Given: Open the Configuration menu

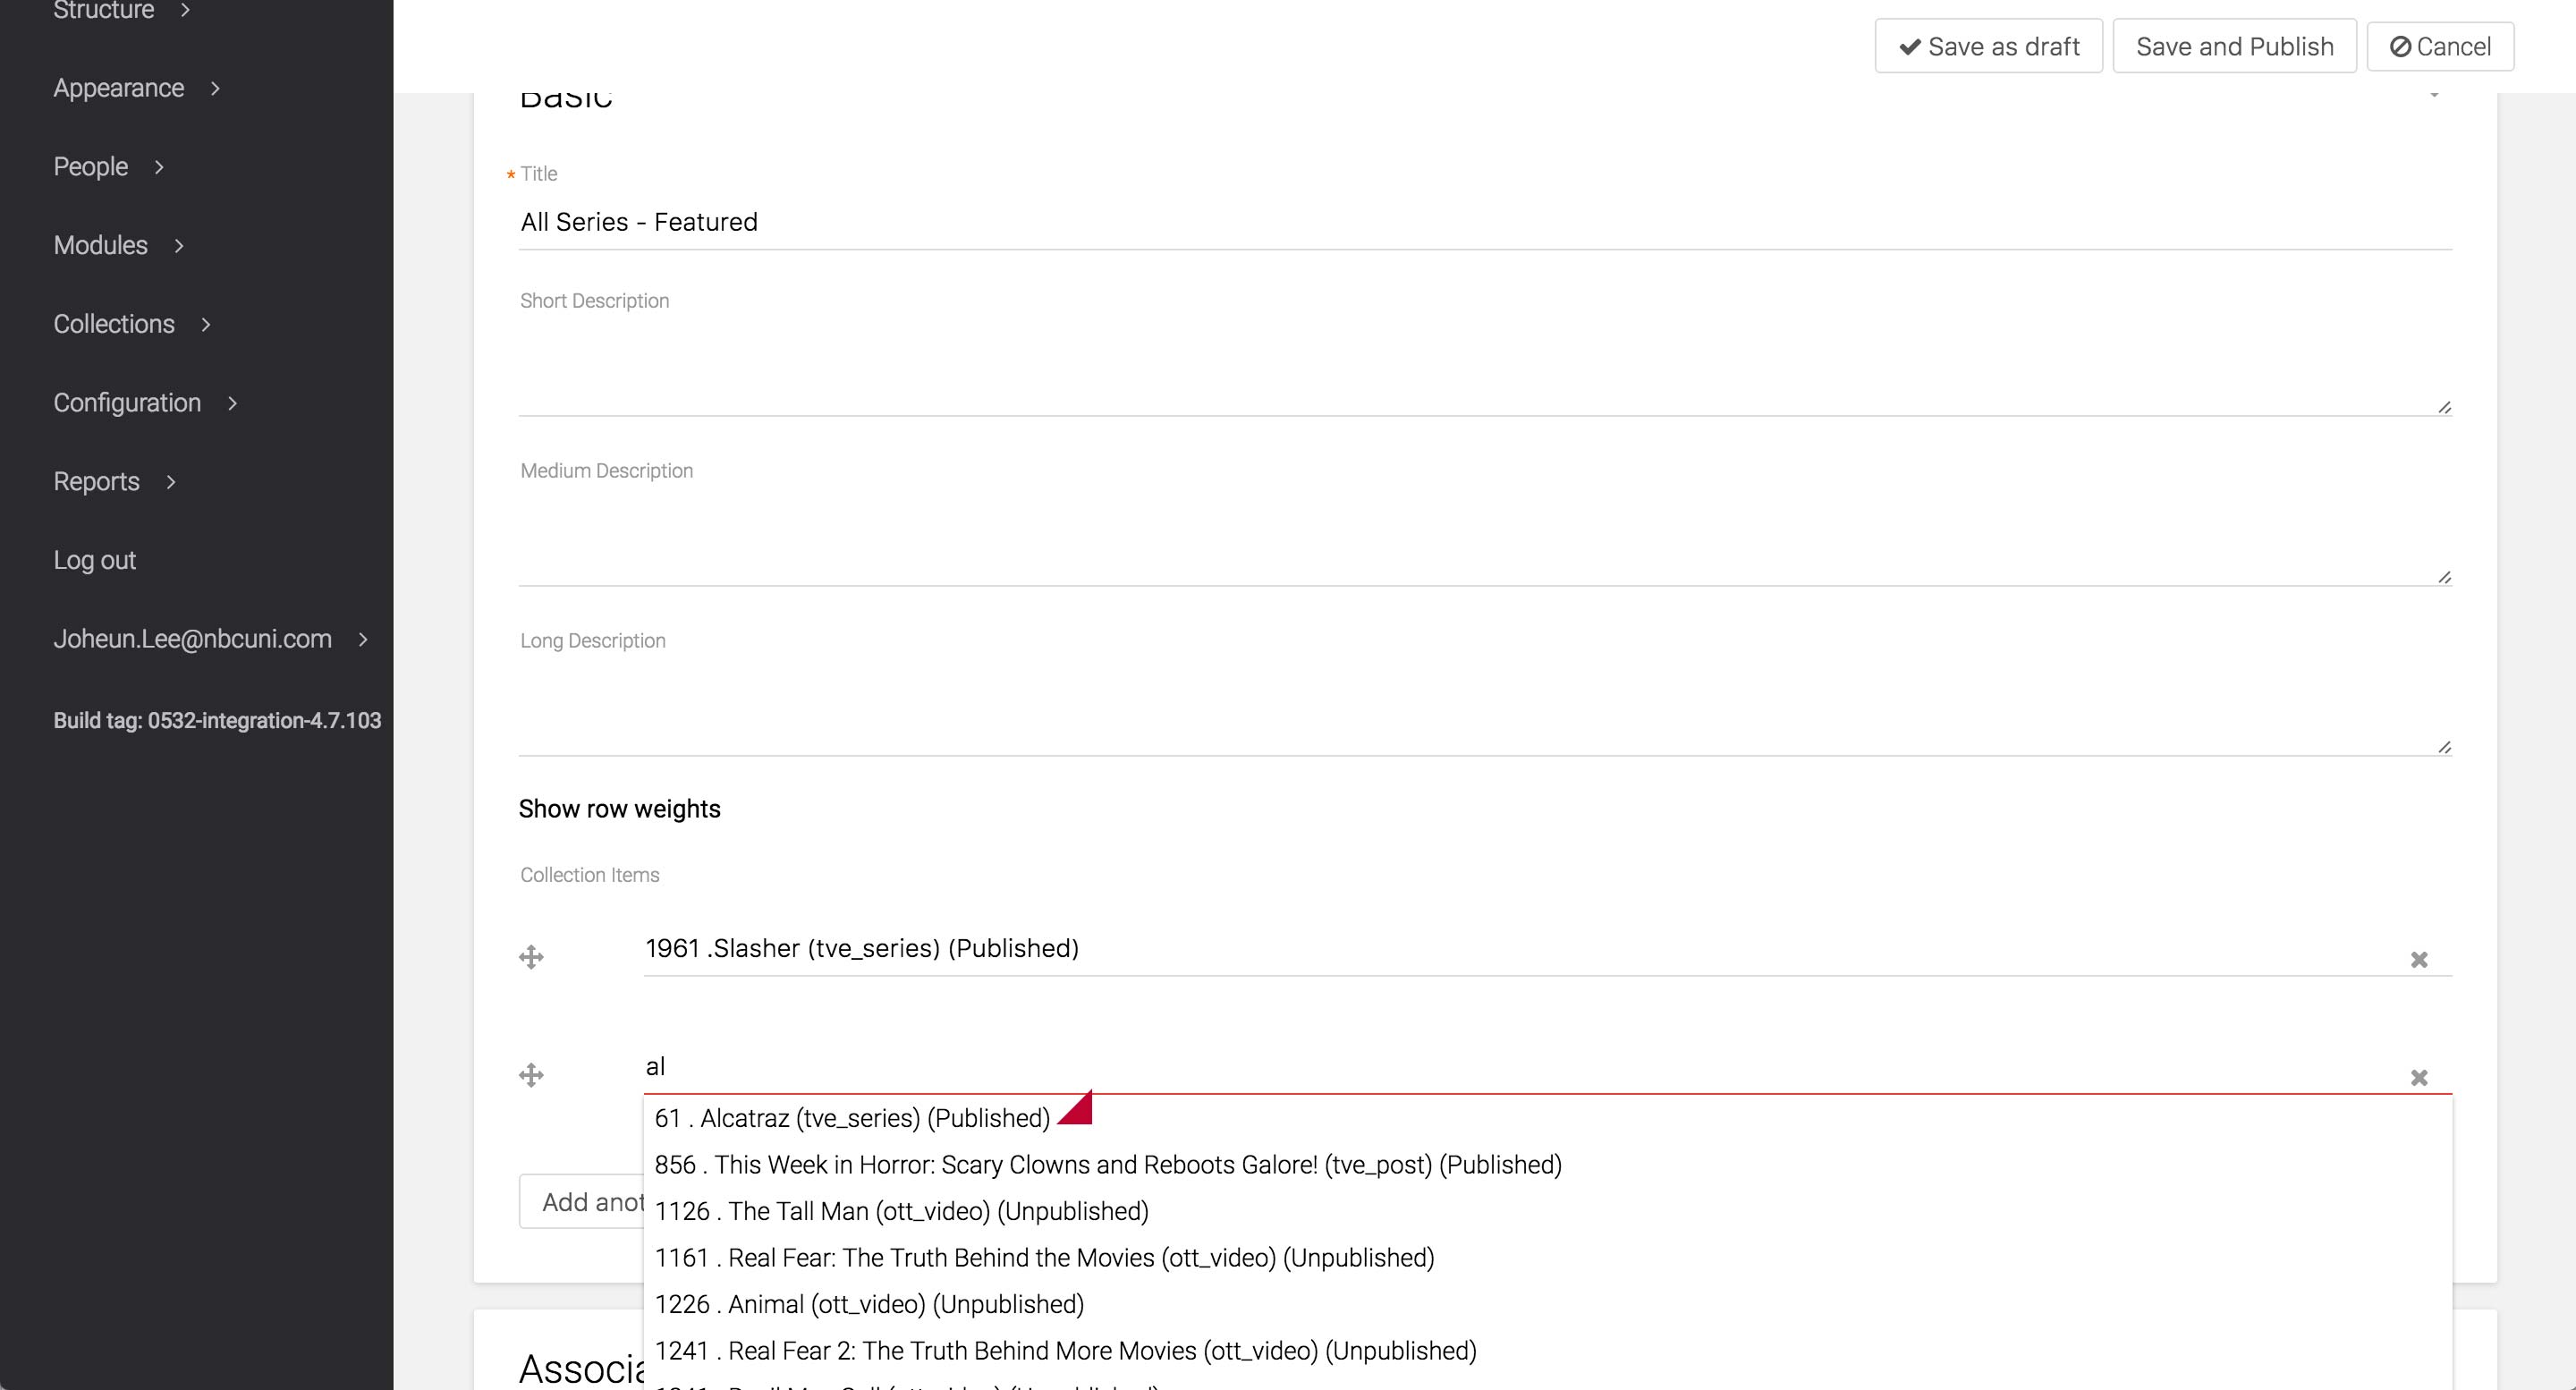Looking at the screenshot, I should tap(127, 403).
